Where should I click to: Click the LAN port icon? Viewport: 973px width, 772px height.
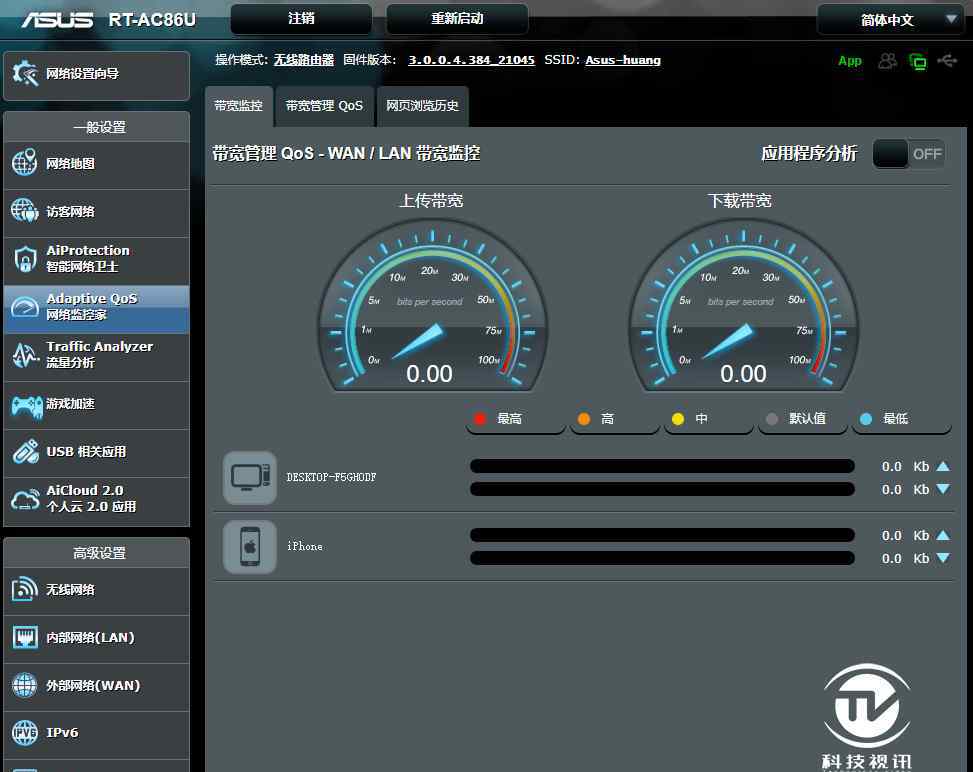(25, 637)
